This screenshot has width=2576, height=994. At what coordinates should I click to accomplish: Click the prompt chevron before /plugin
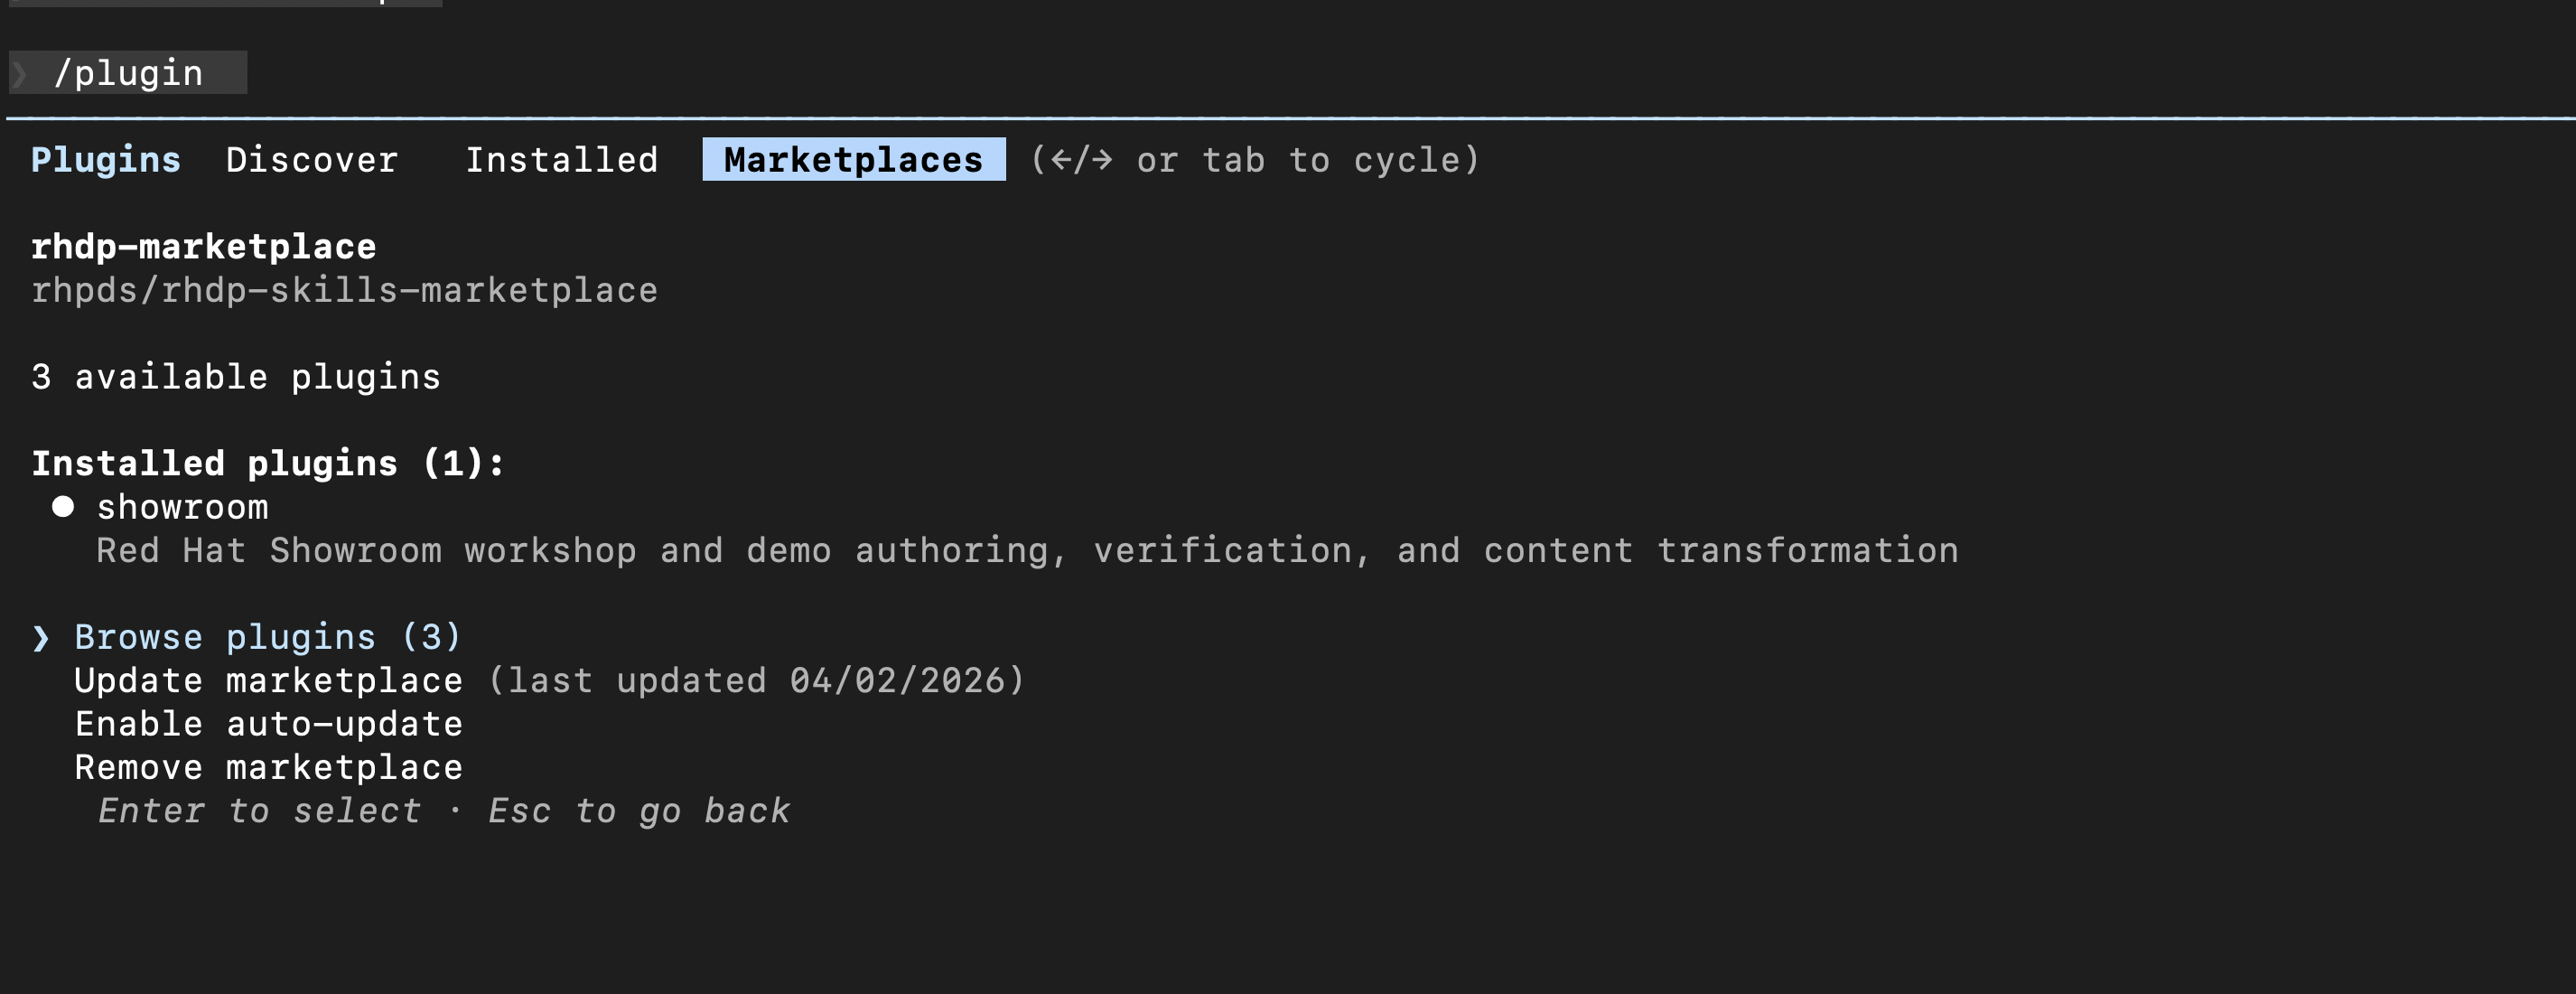[x=21, y=73]
